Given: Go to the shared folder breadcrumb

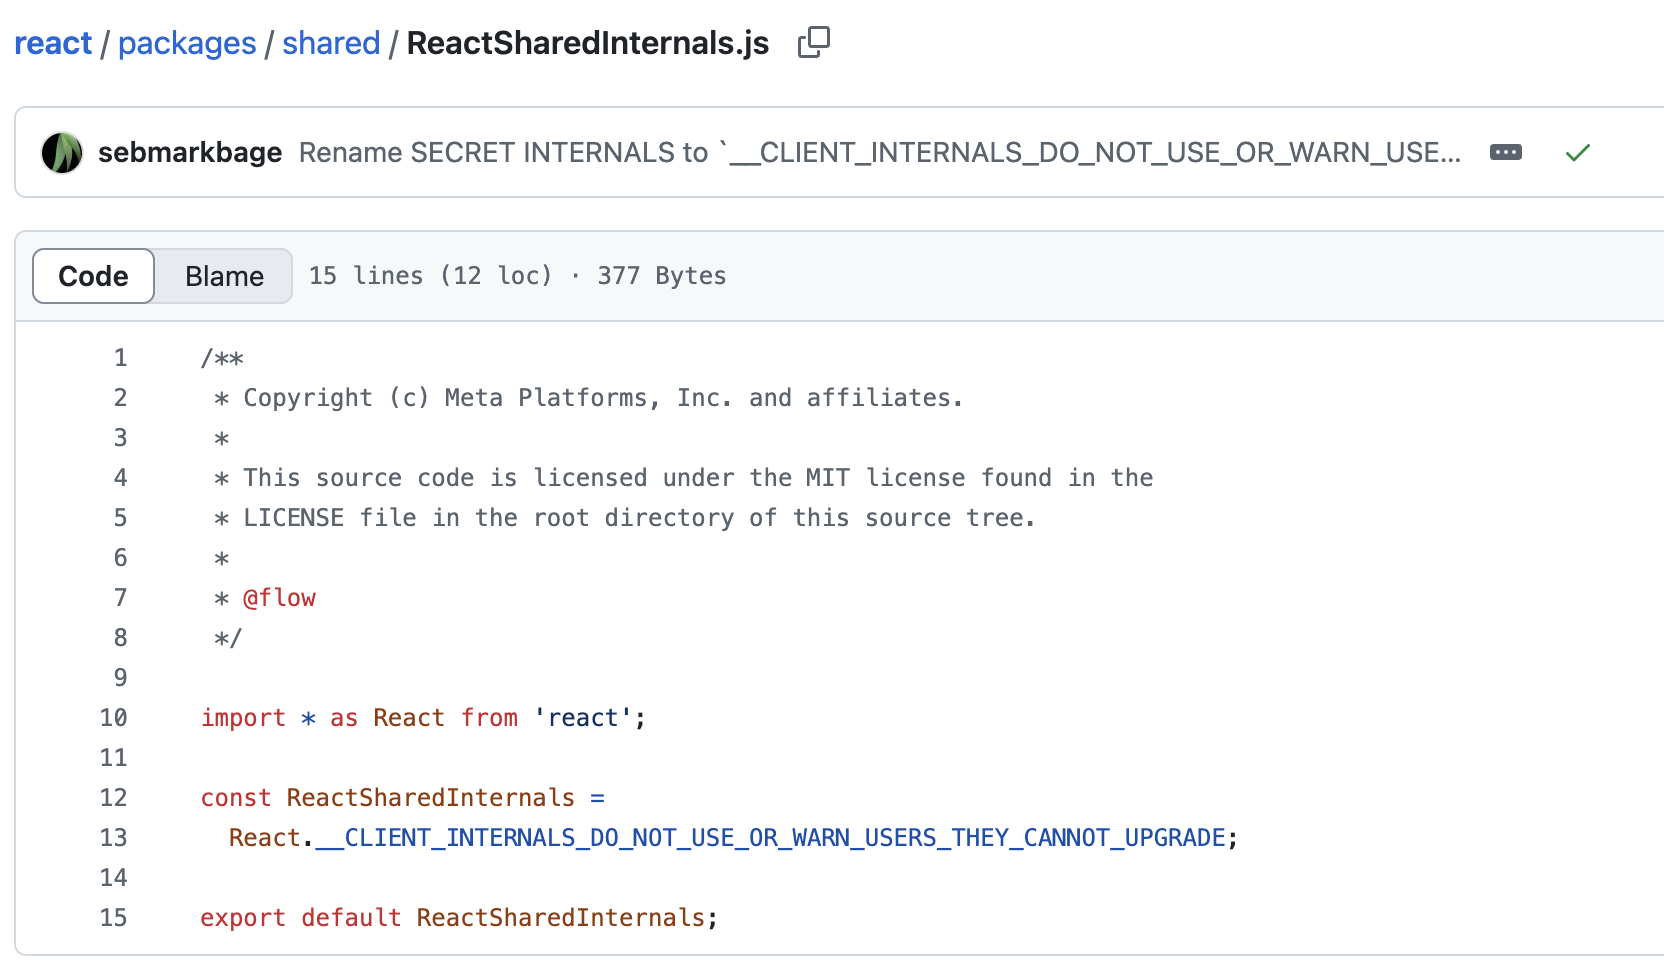Looking at the screenshot, I should [331, 43].
